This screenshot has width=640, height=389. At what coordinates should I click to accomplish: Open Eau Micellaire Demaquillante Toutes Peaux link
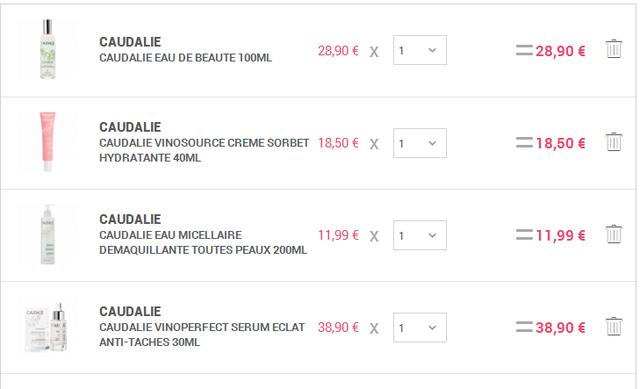tap(203, 242)
